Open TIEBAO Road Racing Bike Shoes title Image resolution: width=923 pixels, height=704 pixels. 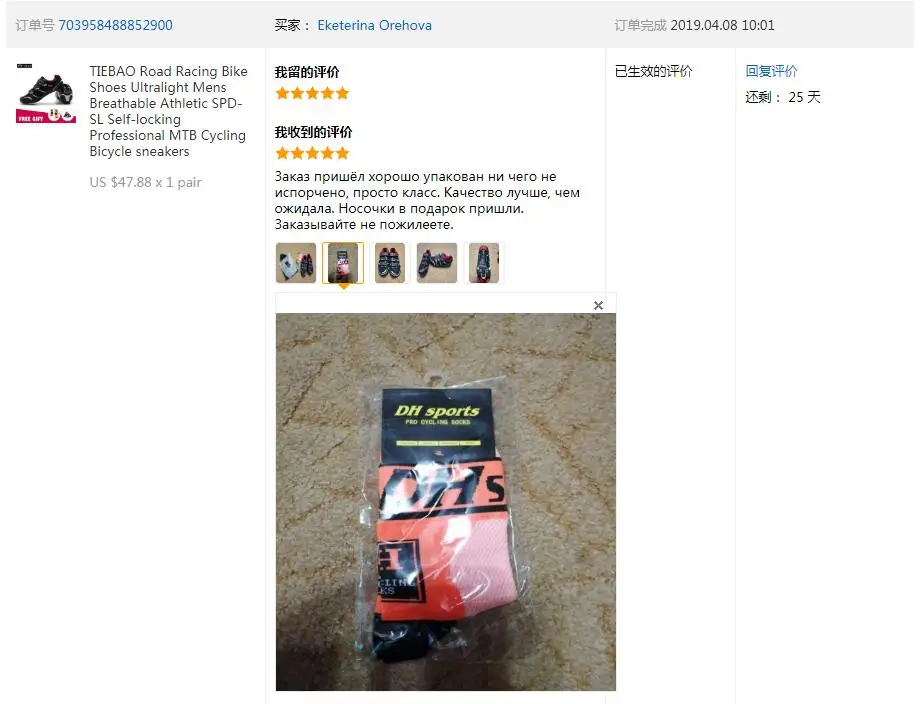(x=168, y=111)
